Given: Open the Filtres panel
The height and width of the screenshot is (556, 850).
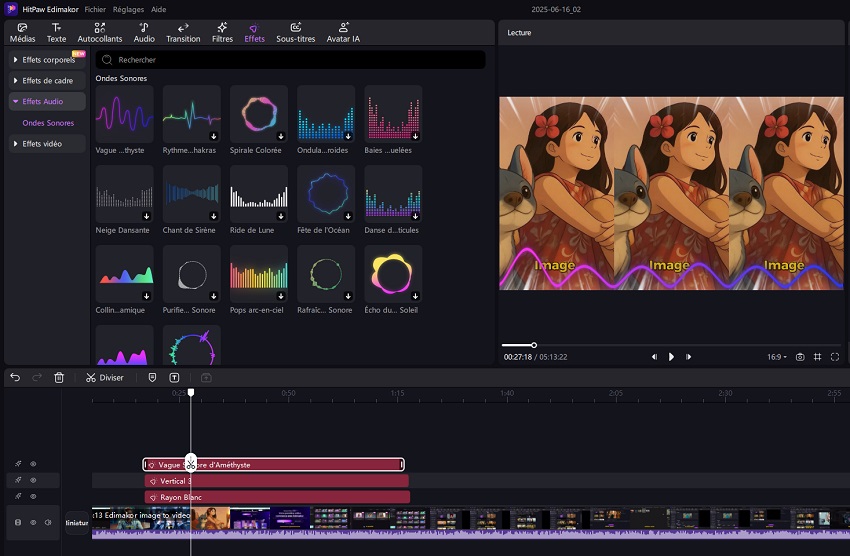Looking at the screenshot, I should click(x=222, y=33).
